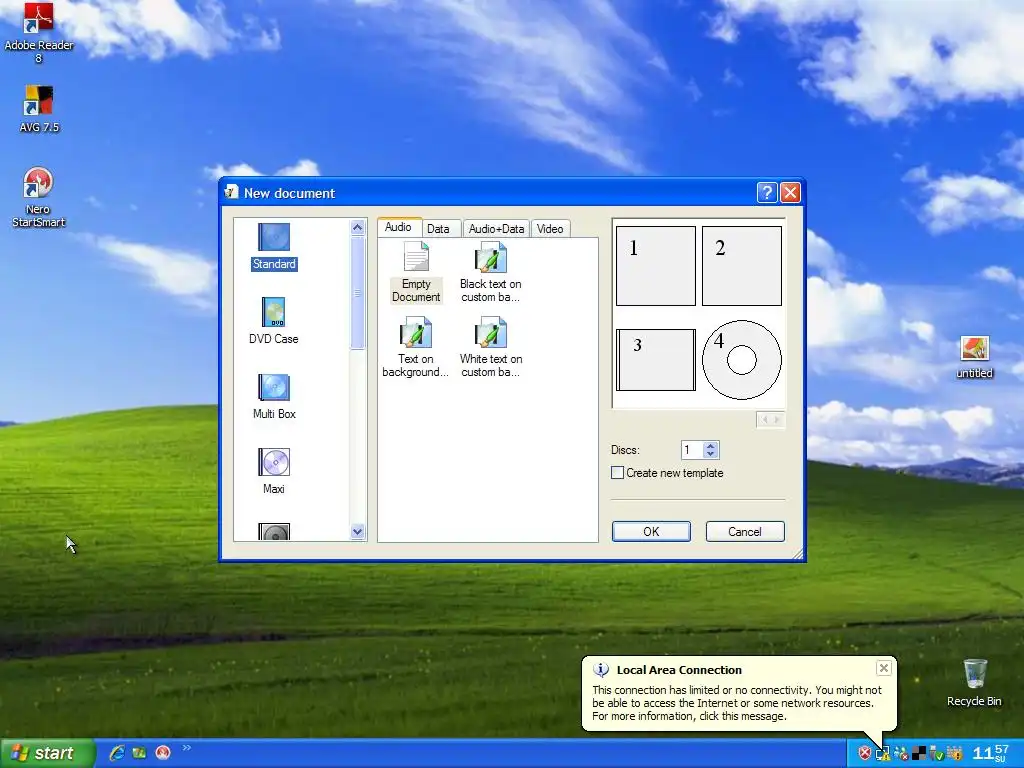
Task: Click the Discs number input field
Action: (x=692, y=450)
